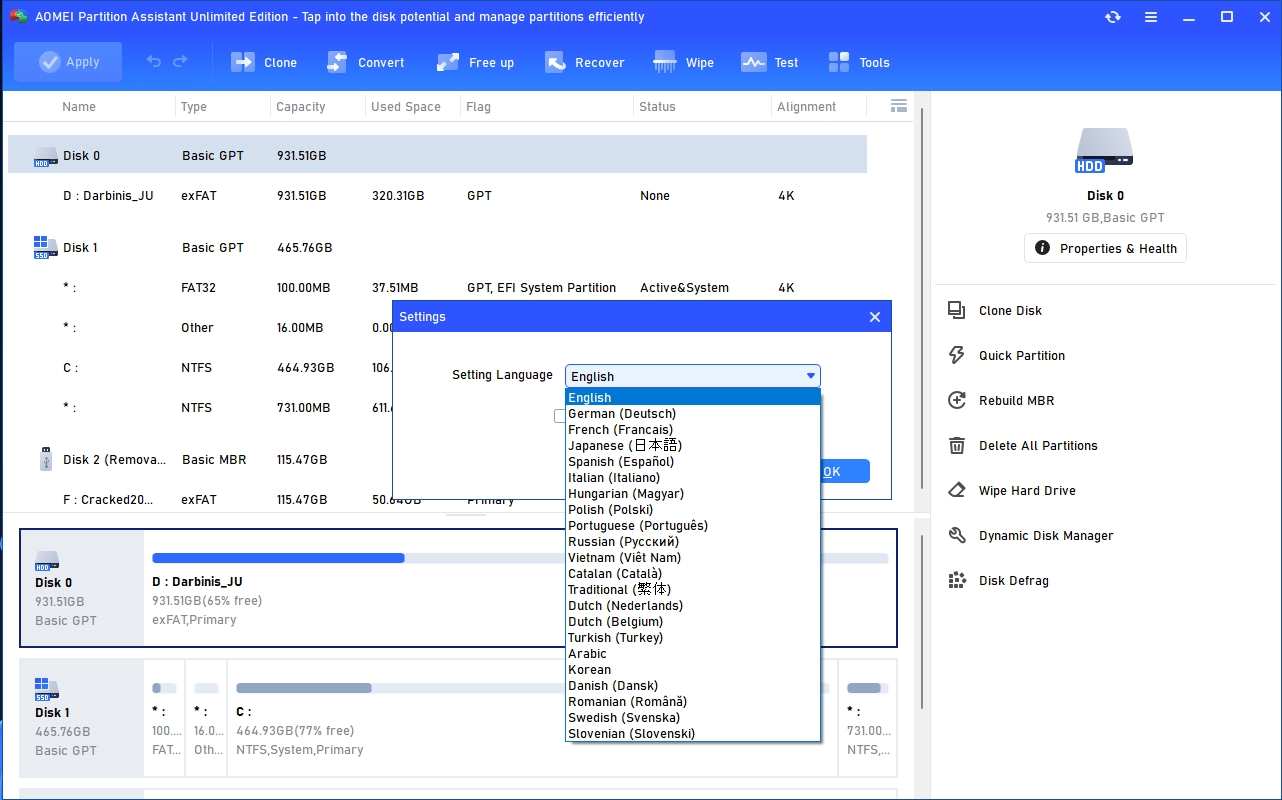
Task: Click the Redo arrow icon
Action: point(180,62)
